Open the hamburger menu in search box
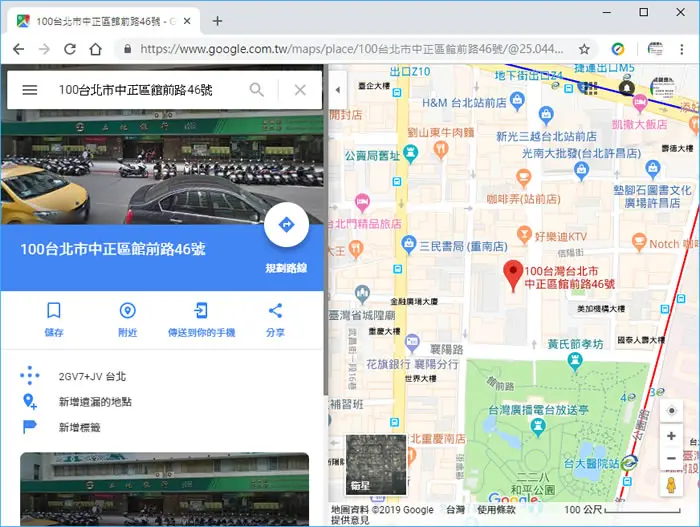700x527 pixels. click(x=30, y=90)
